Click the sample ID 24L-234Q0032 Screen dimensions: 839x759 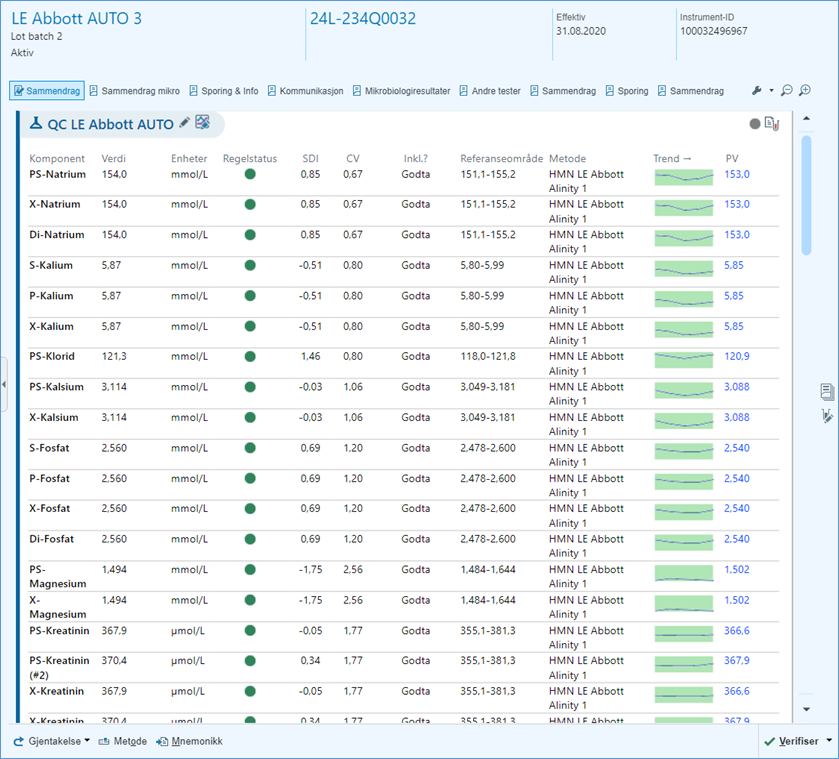coord(363,19)
